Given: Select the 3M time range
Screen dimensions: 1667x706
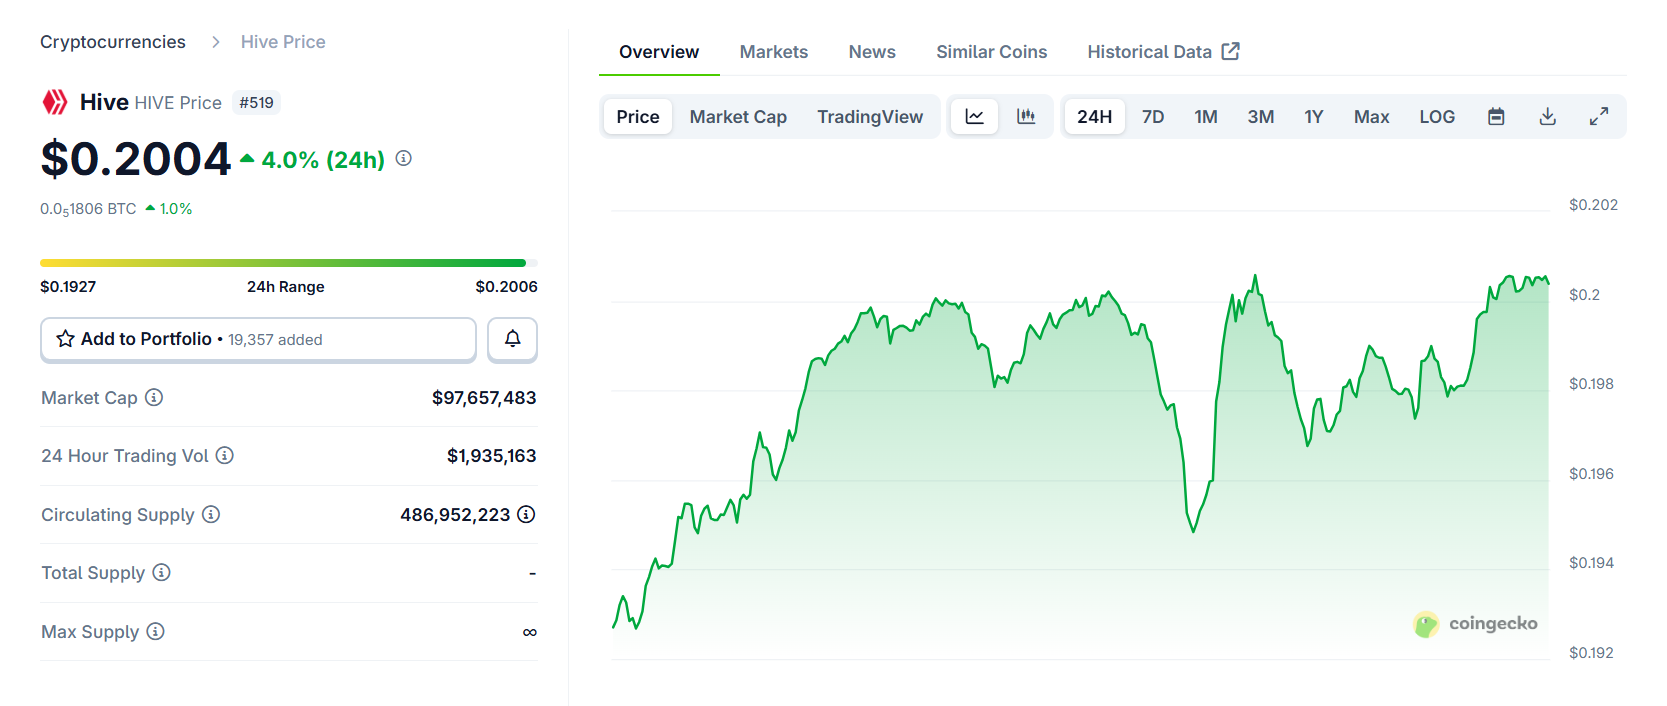Looking at the screenshot, I should [x=1261, y=117].
